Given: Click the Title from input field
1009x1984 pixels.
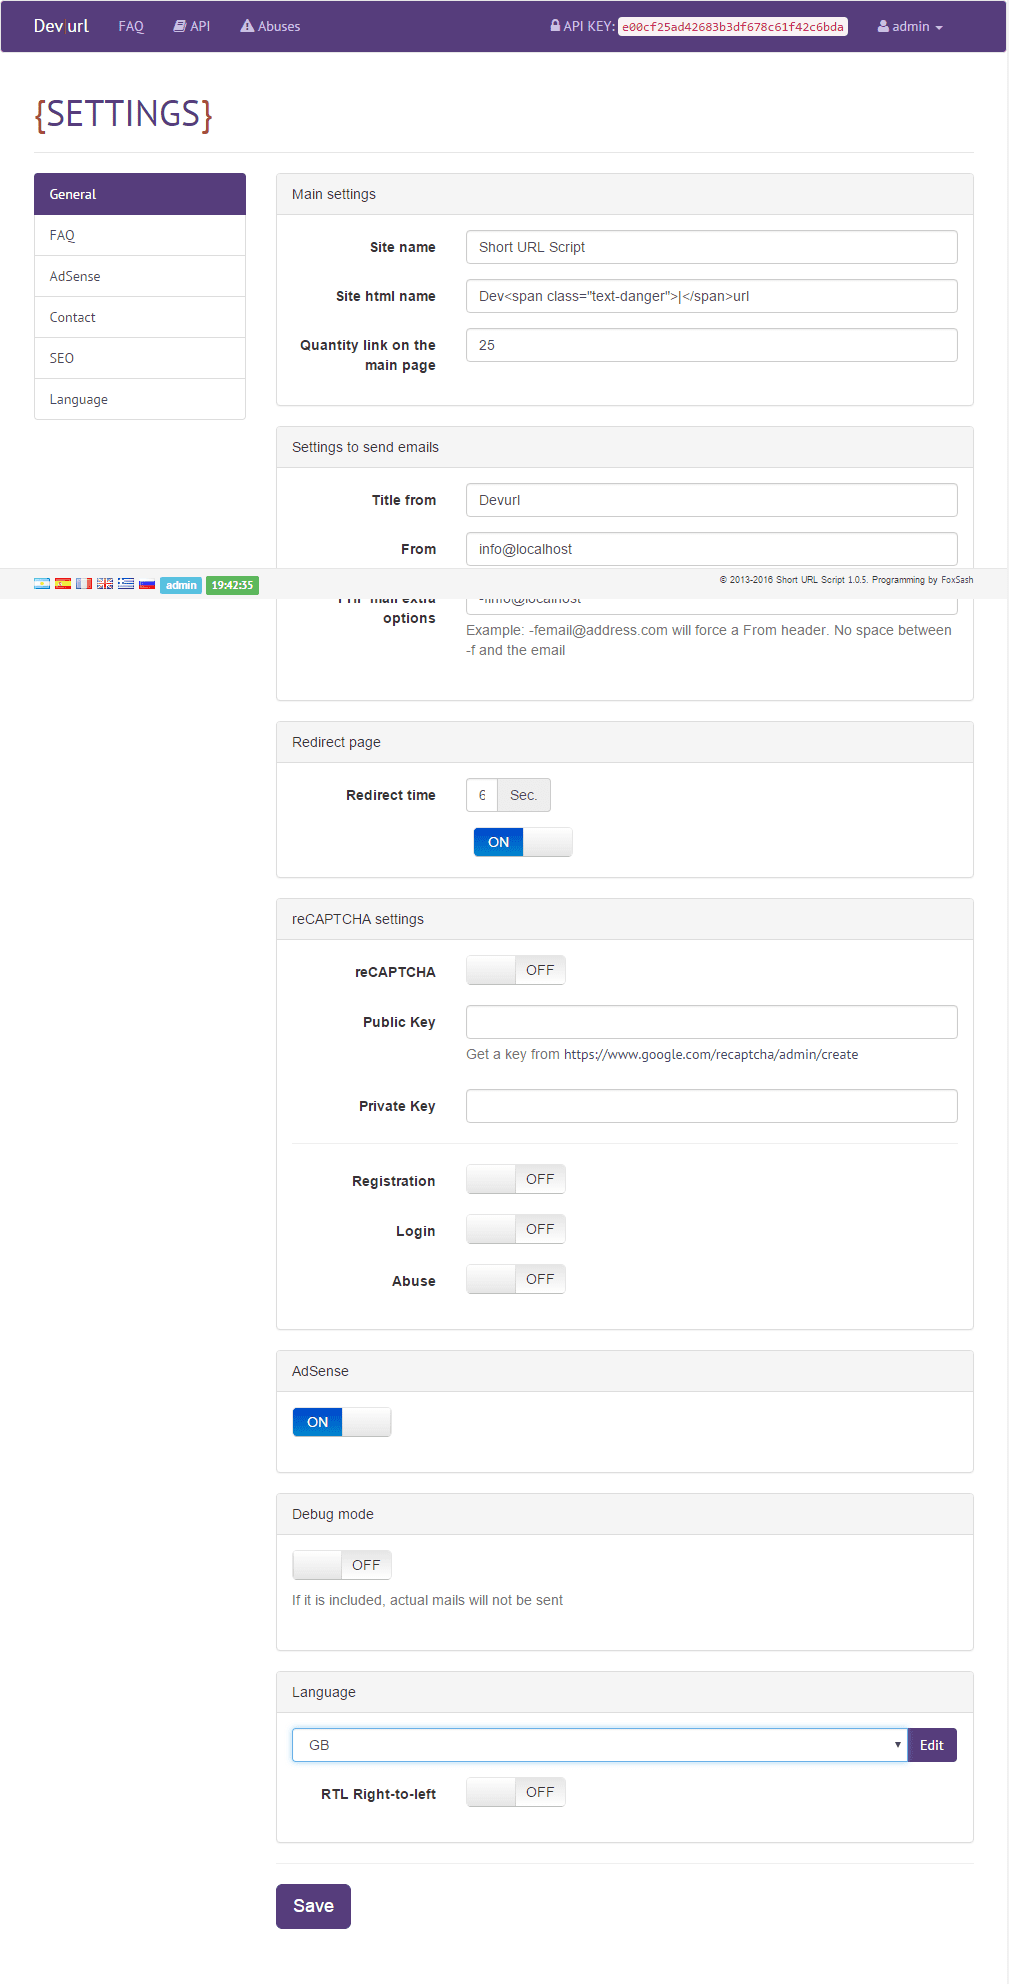Looking at the screenshot, I should tap(712, 500).
